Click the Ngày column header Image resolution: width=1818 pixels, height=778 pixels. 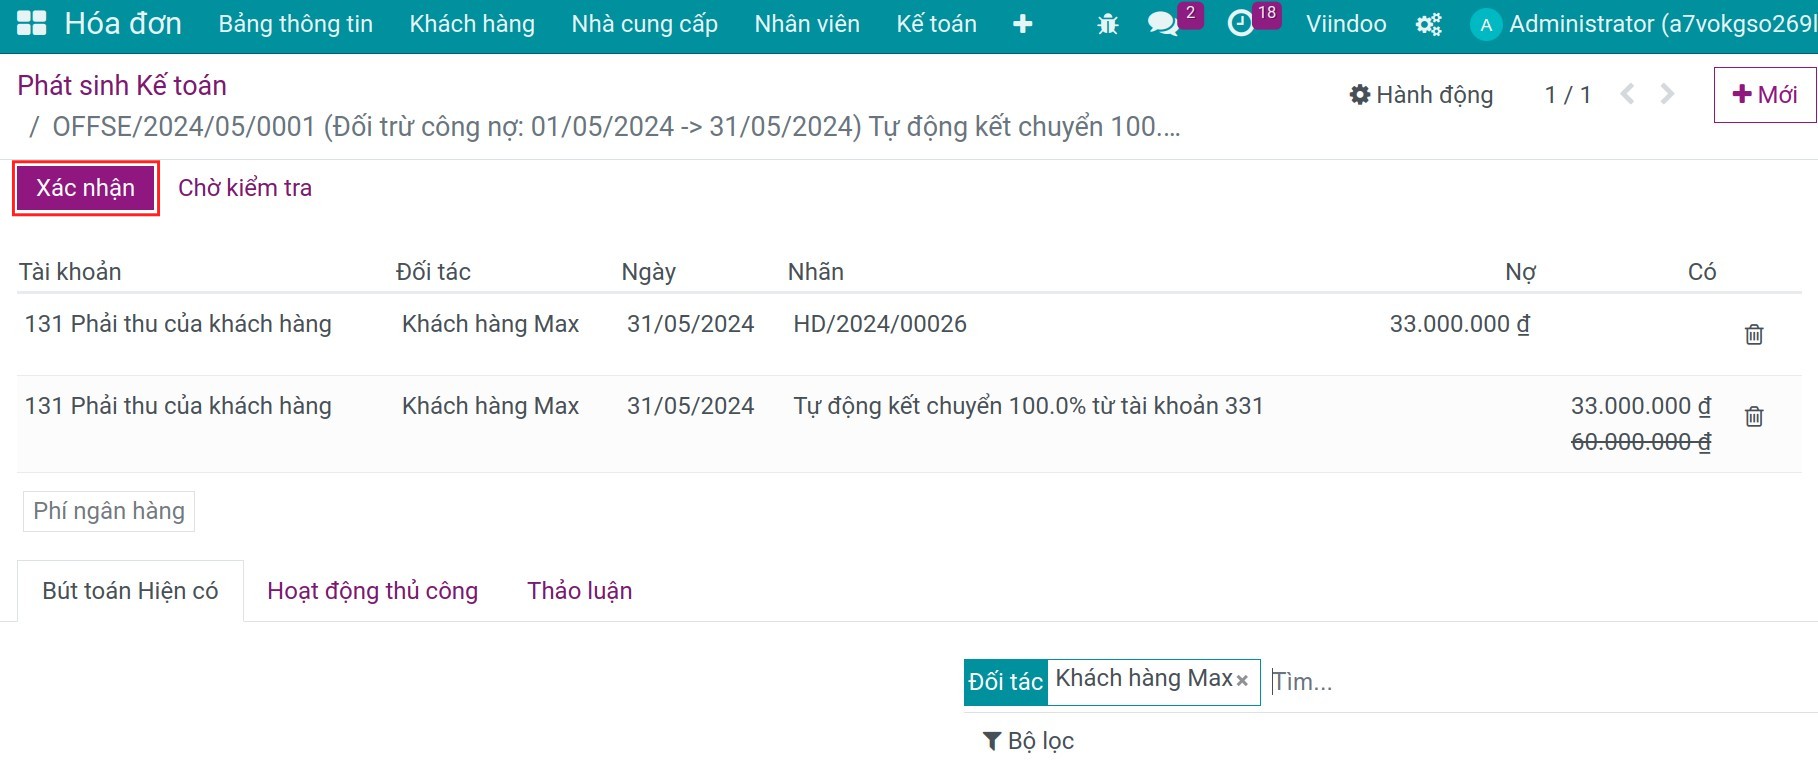tap(649, 272)
